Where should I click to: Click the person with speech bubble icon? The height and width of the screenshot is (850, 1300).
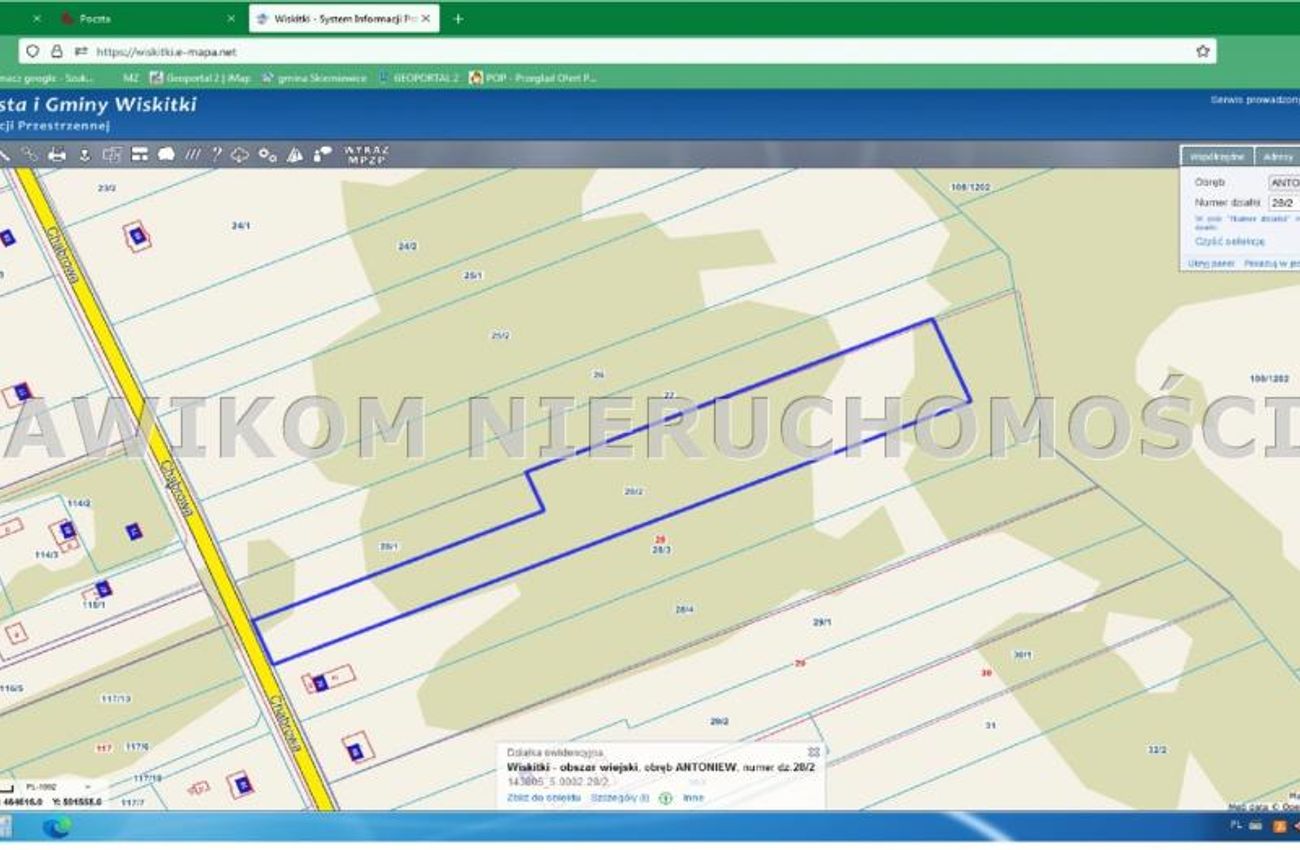point(322,154)
